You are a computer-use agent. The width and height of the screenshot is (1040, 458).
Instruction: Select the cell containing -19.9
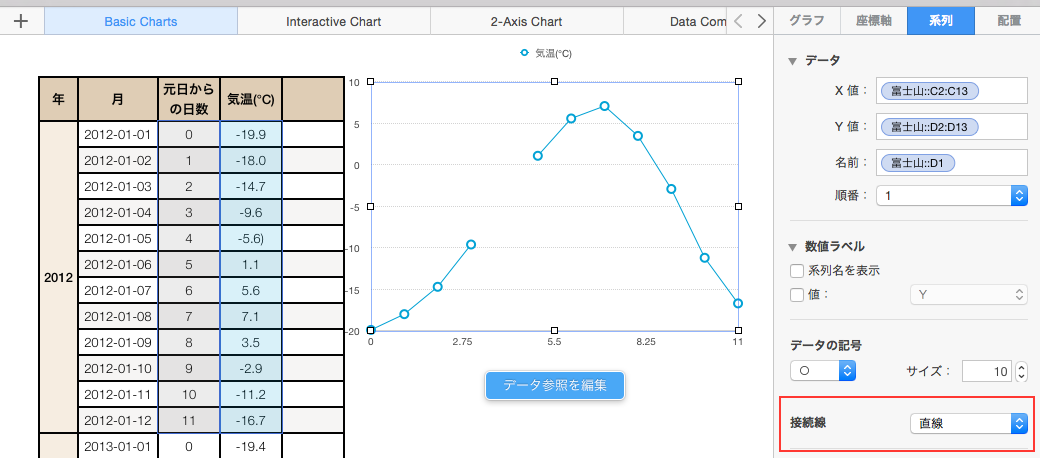pyautogui.click(x=250, y=135)
